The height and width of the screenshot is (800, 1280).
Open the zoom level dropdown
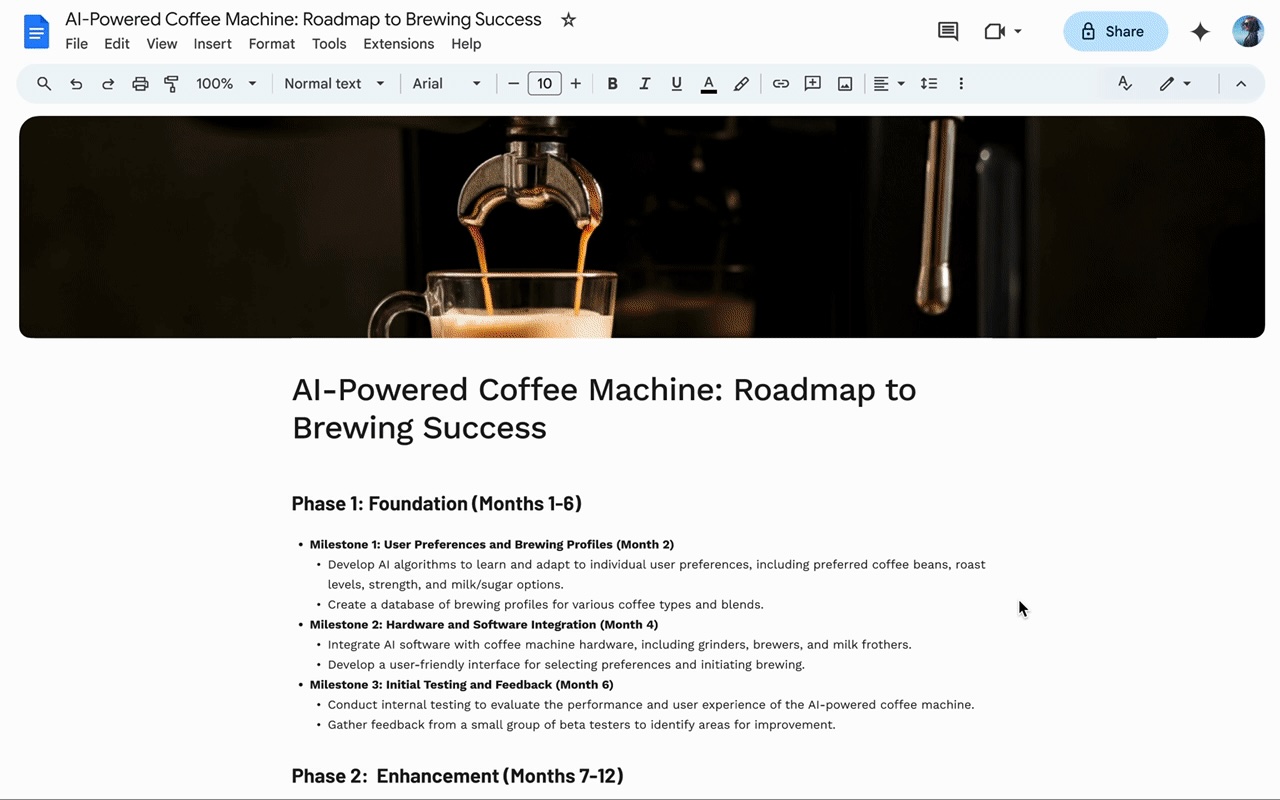(227, 84)
